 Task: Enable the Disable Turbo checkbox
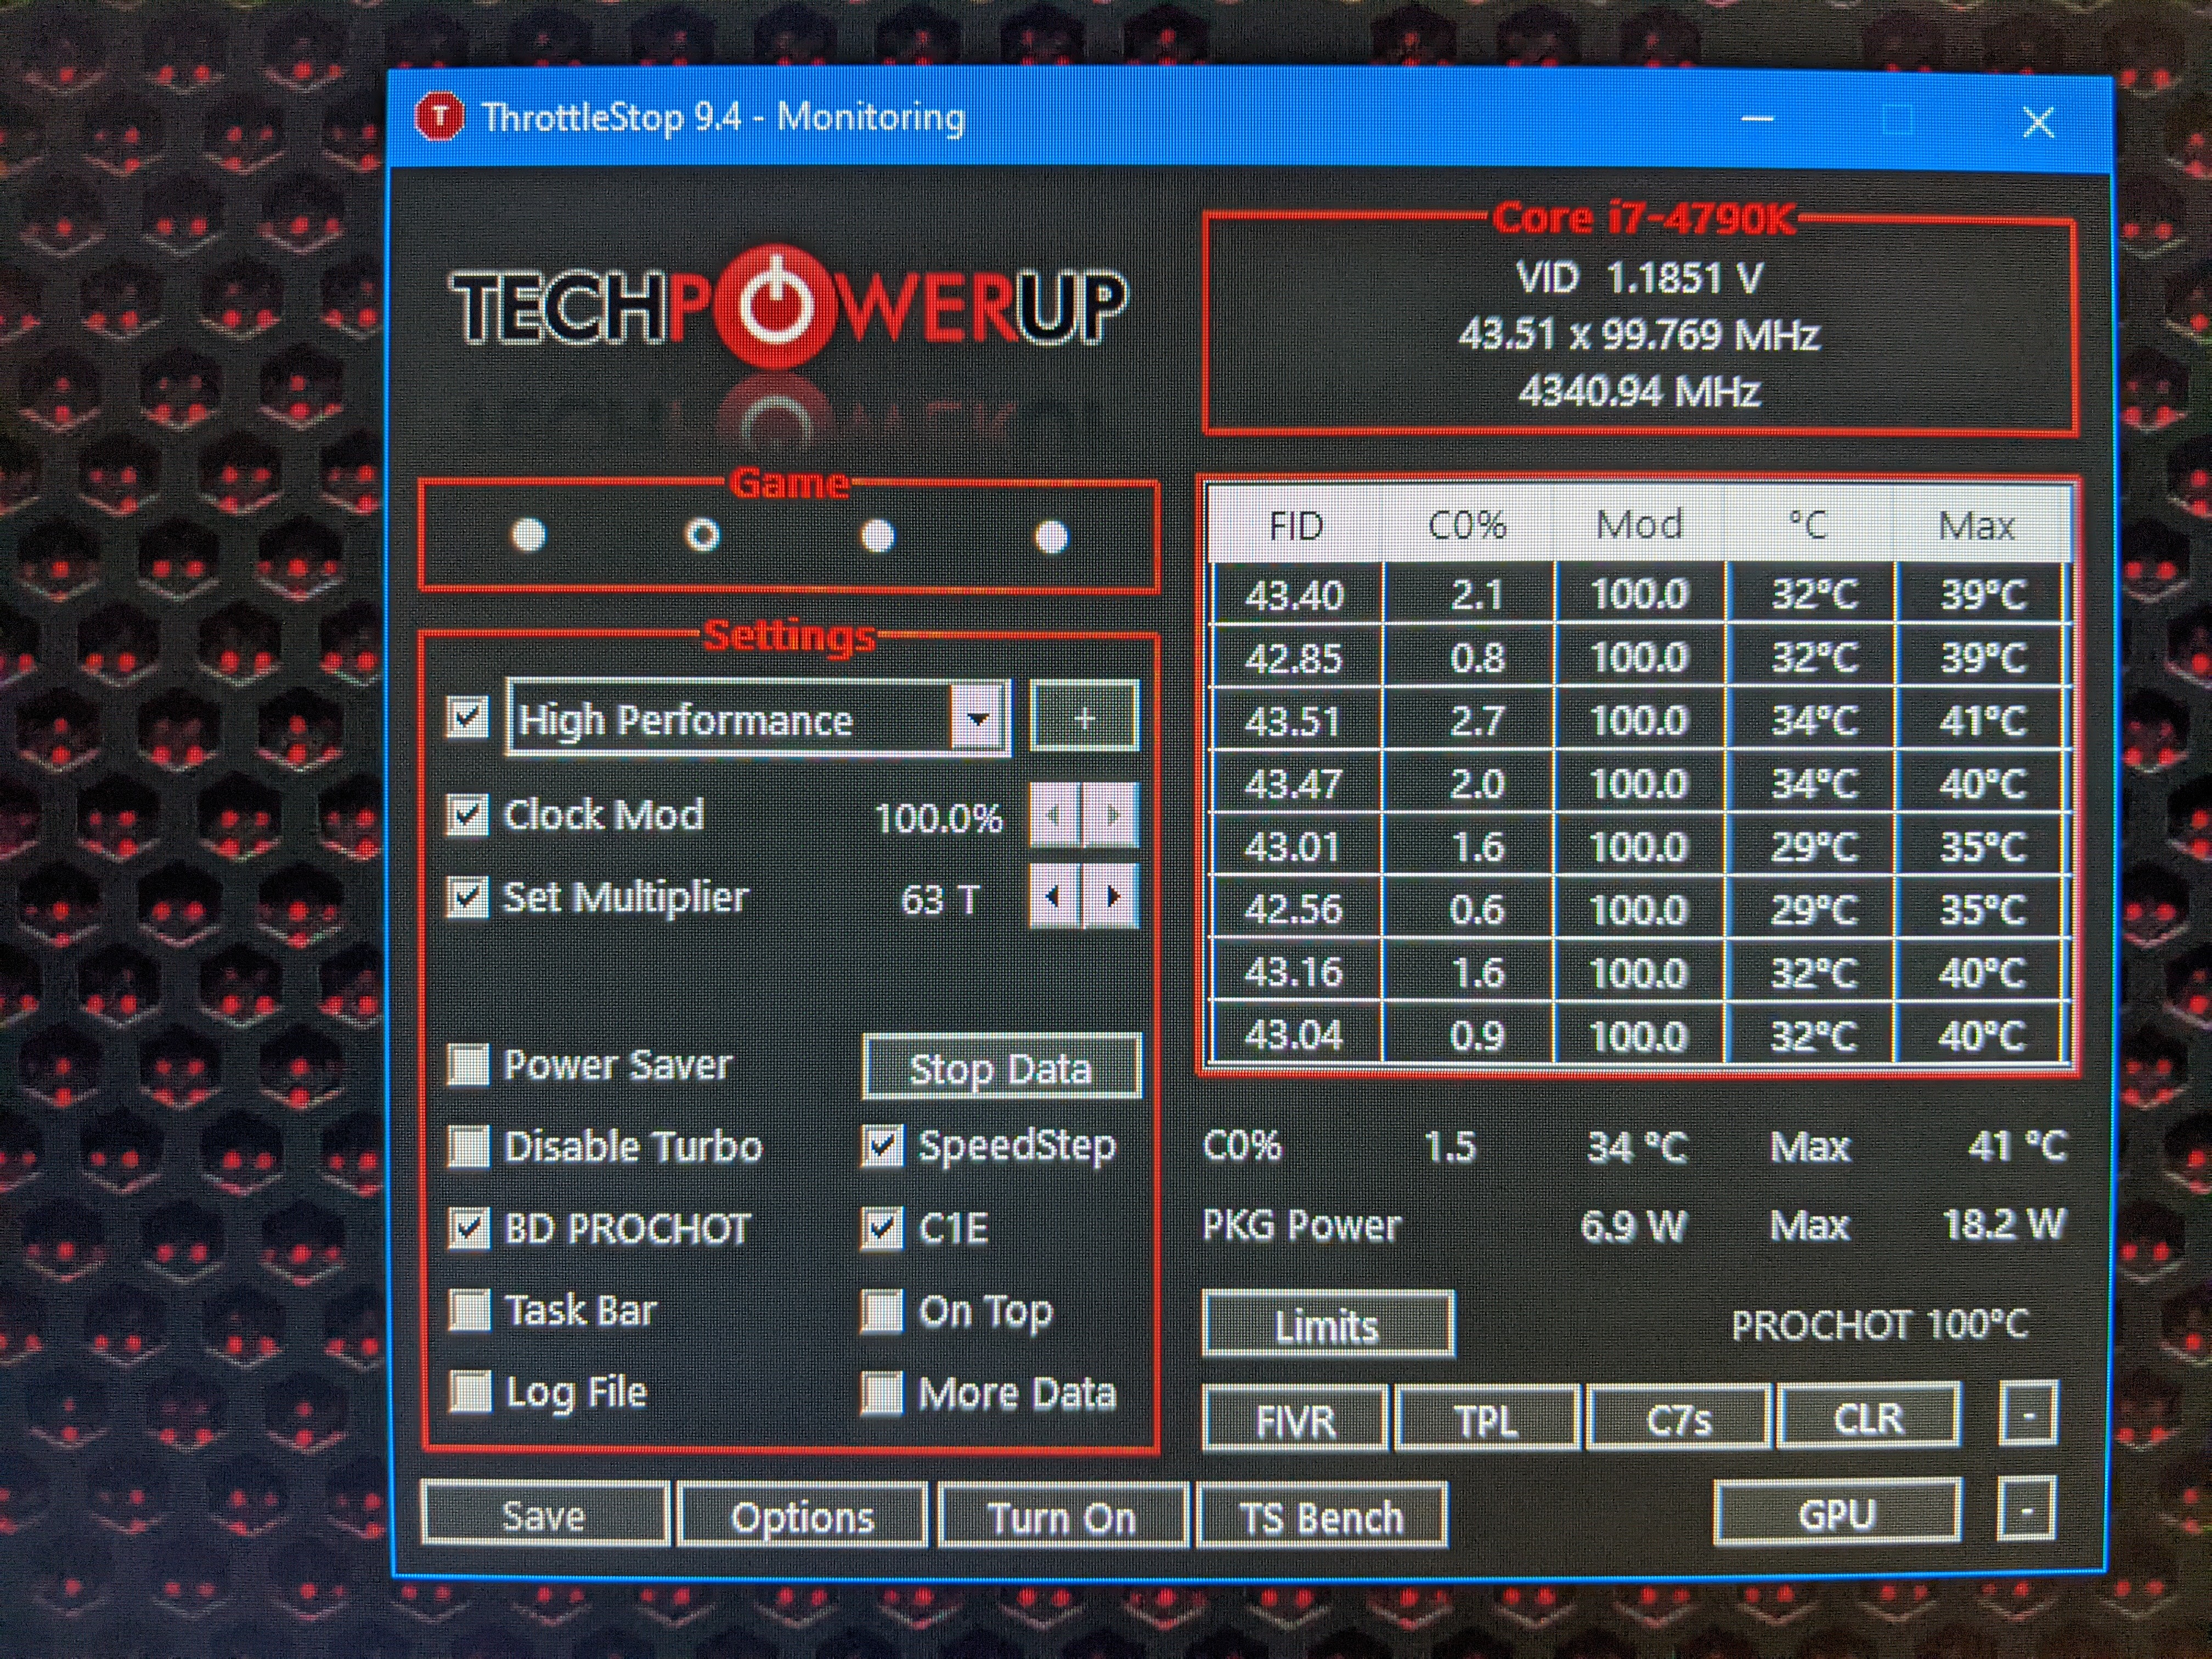click(x=469, y=1147)
